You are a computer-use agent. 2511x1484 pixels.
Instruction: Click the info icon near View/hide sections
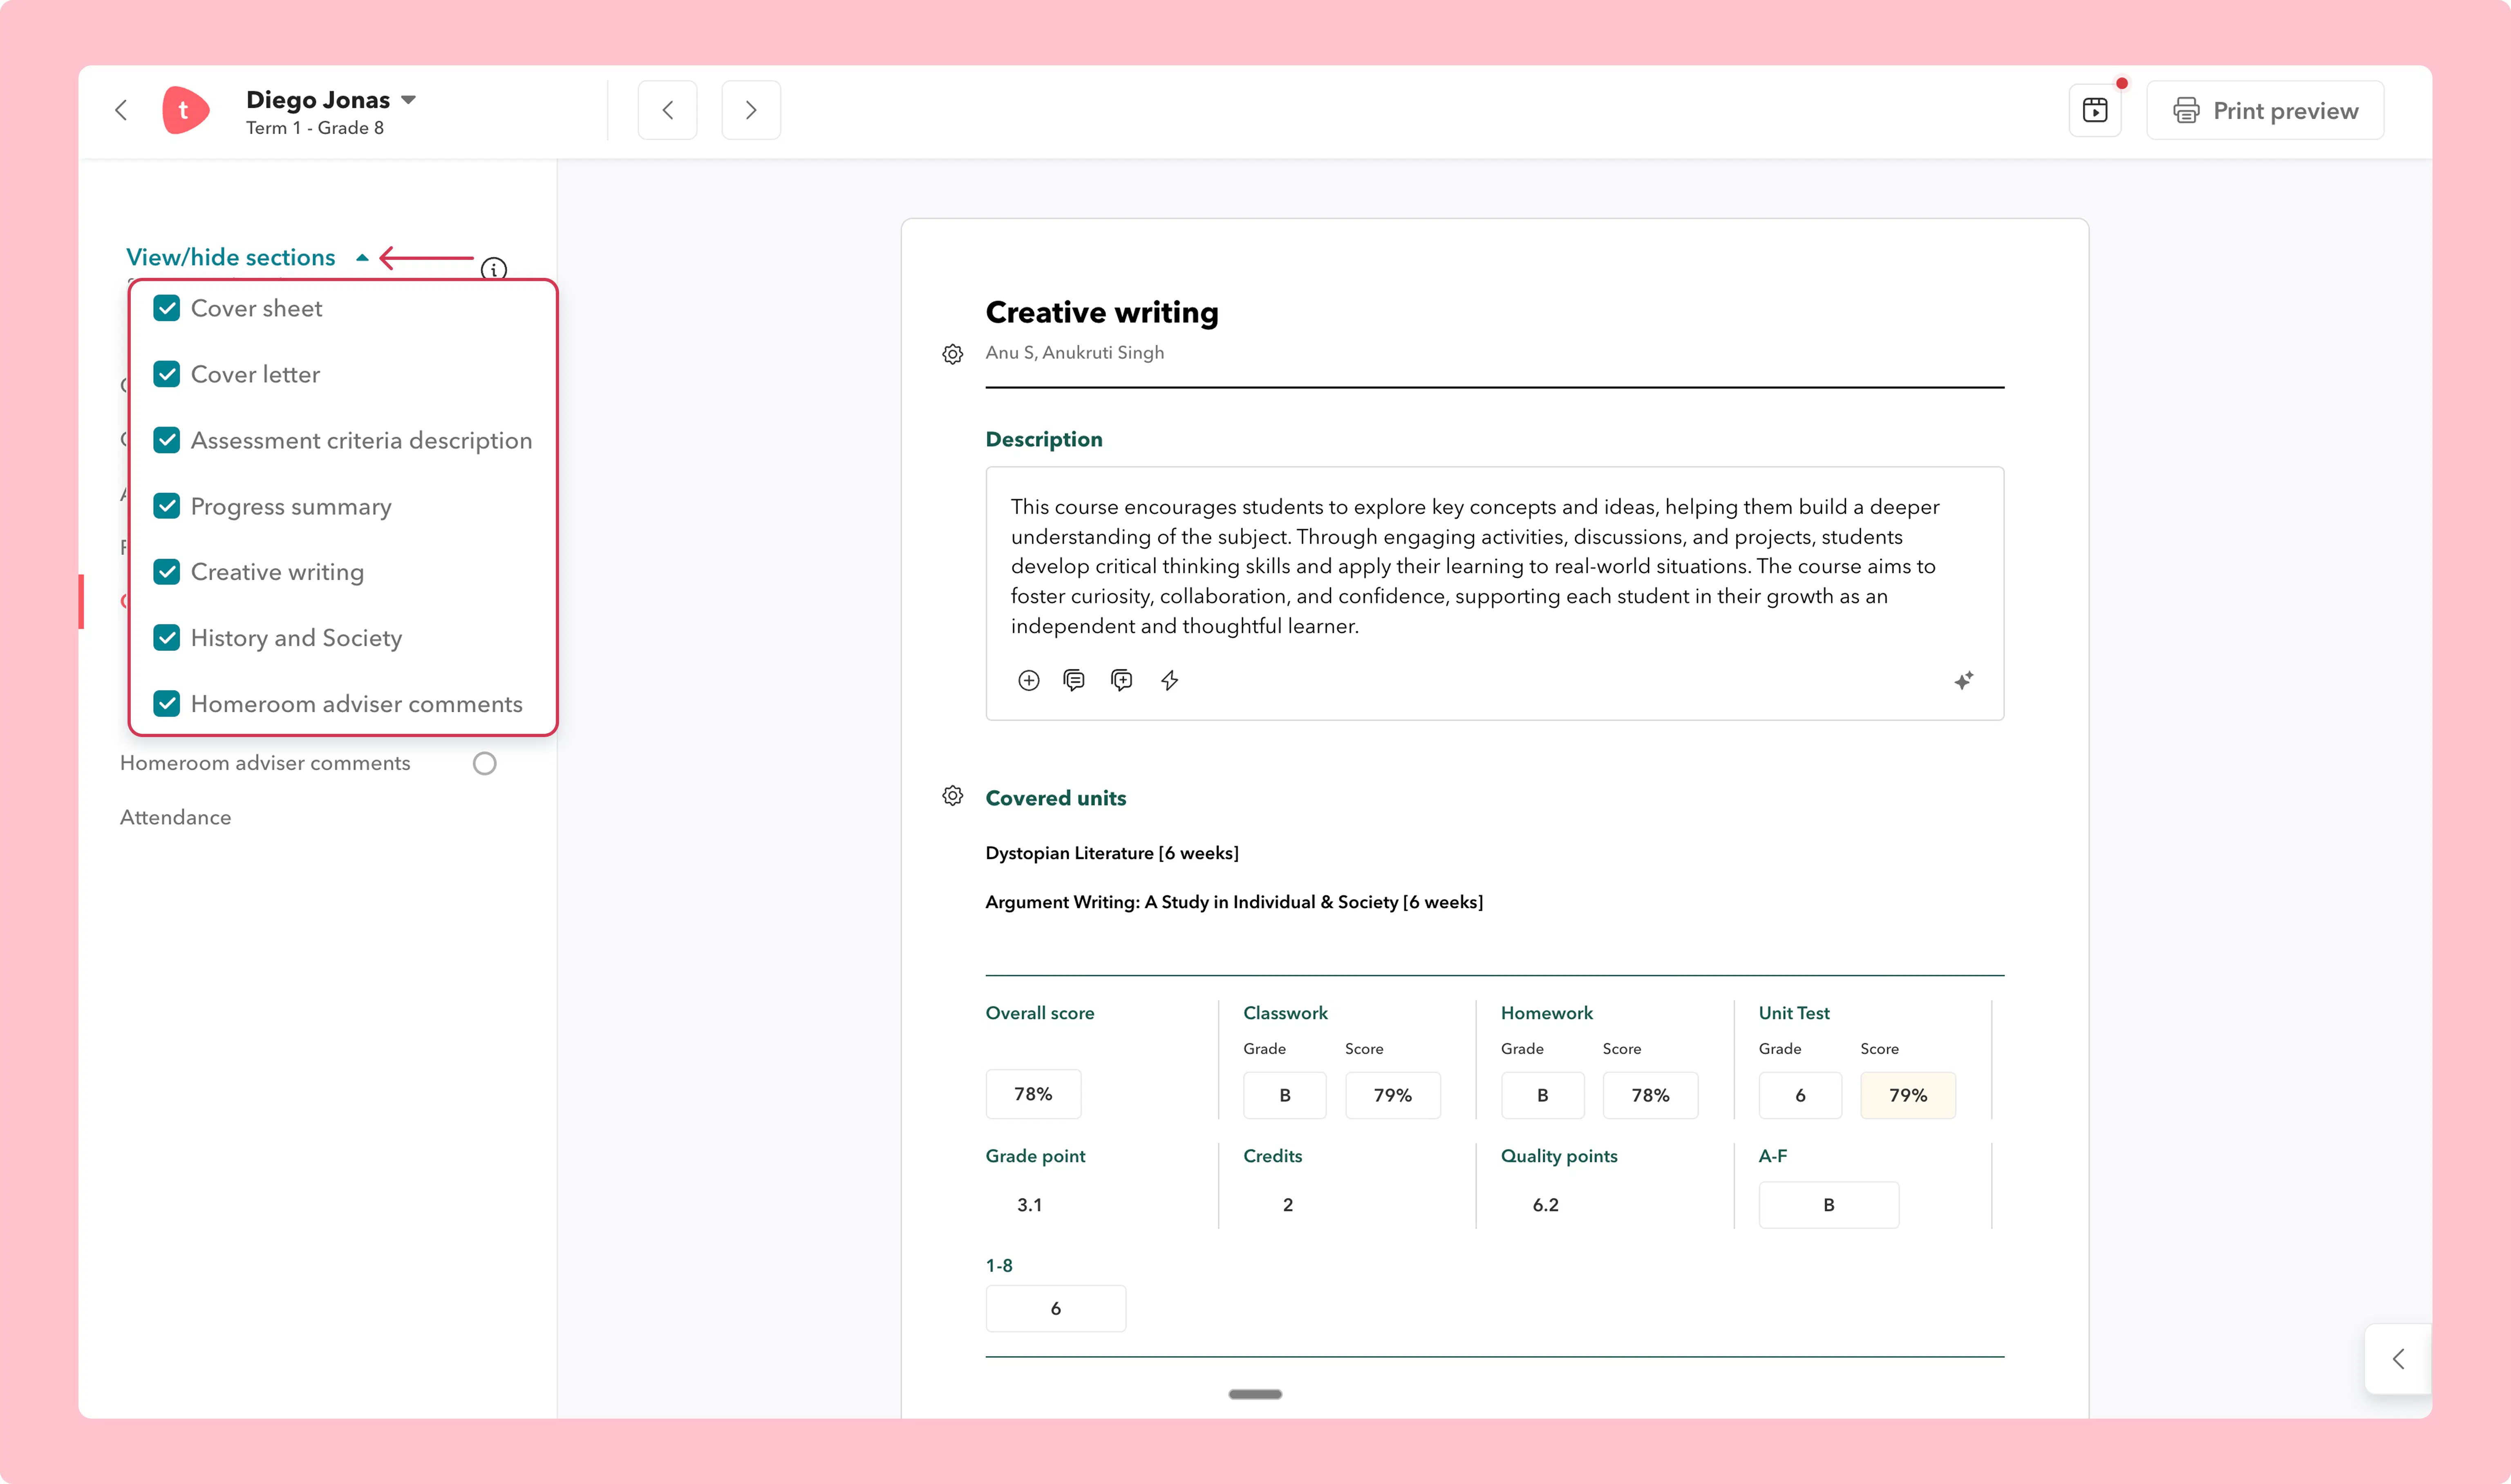(494, 269)
